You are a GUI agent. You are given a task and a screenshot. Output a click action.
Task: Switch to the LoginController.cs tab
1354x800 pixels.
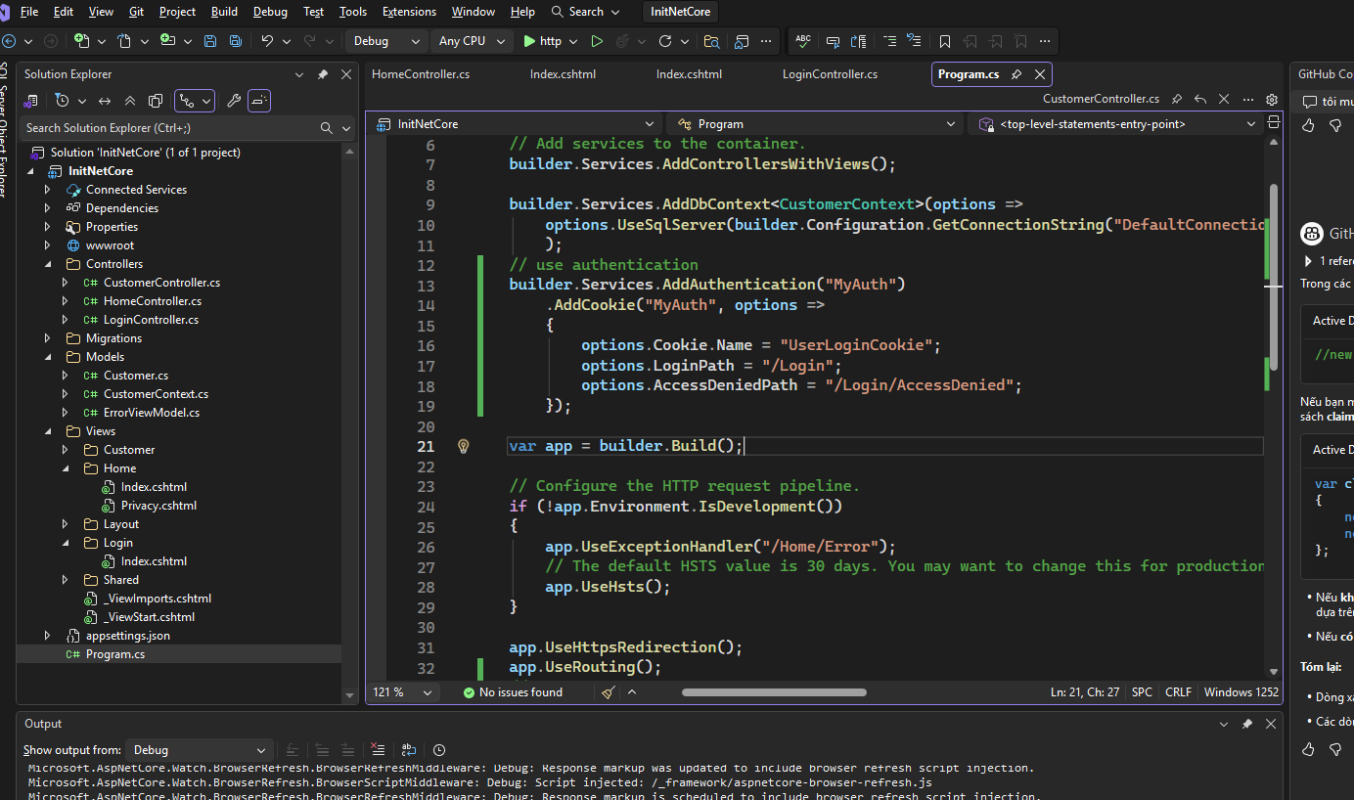(x=829, y=74)
